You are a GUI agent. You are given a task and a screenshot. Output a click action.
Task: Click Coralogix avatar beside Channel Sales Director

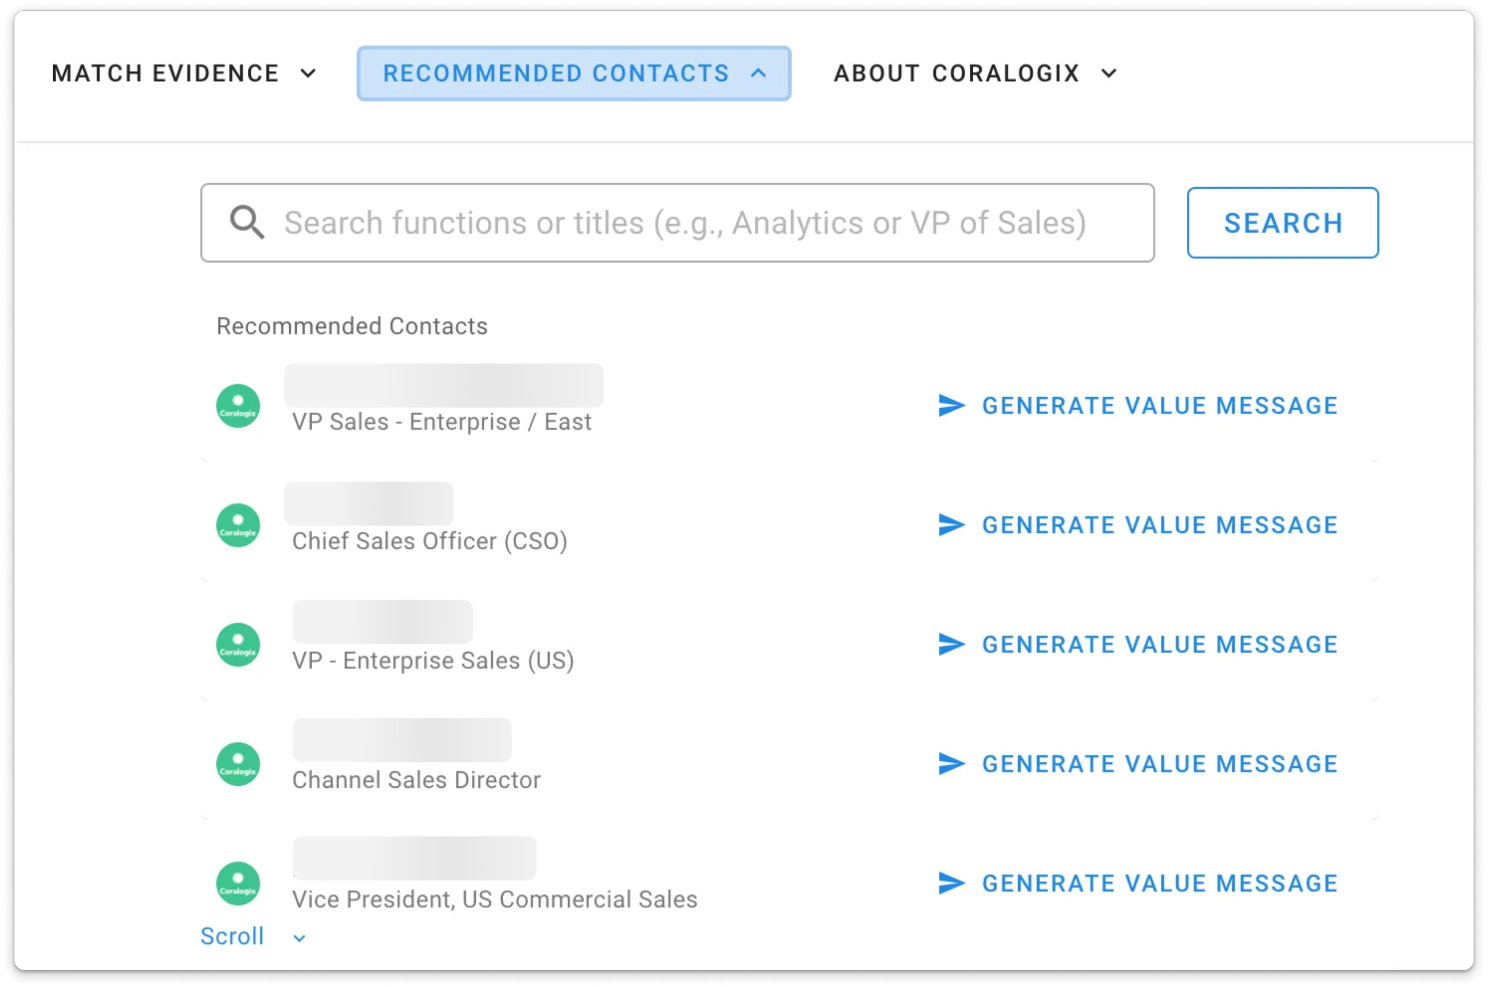(238, 764)
